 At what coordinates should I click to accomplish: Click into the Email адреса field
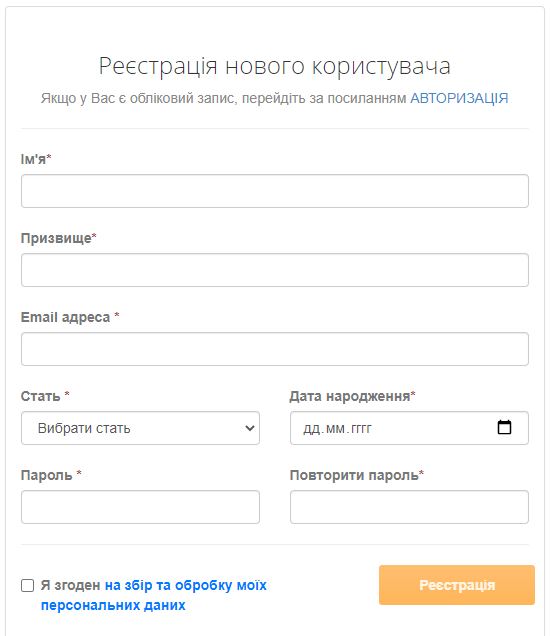coord(275,349)
